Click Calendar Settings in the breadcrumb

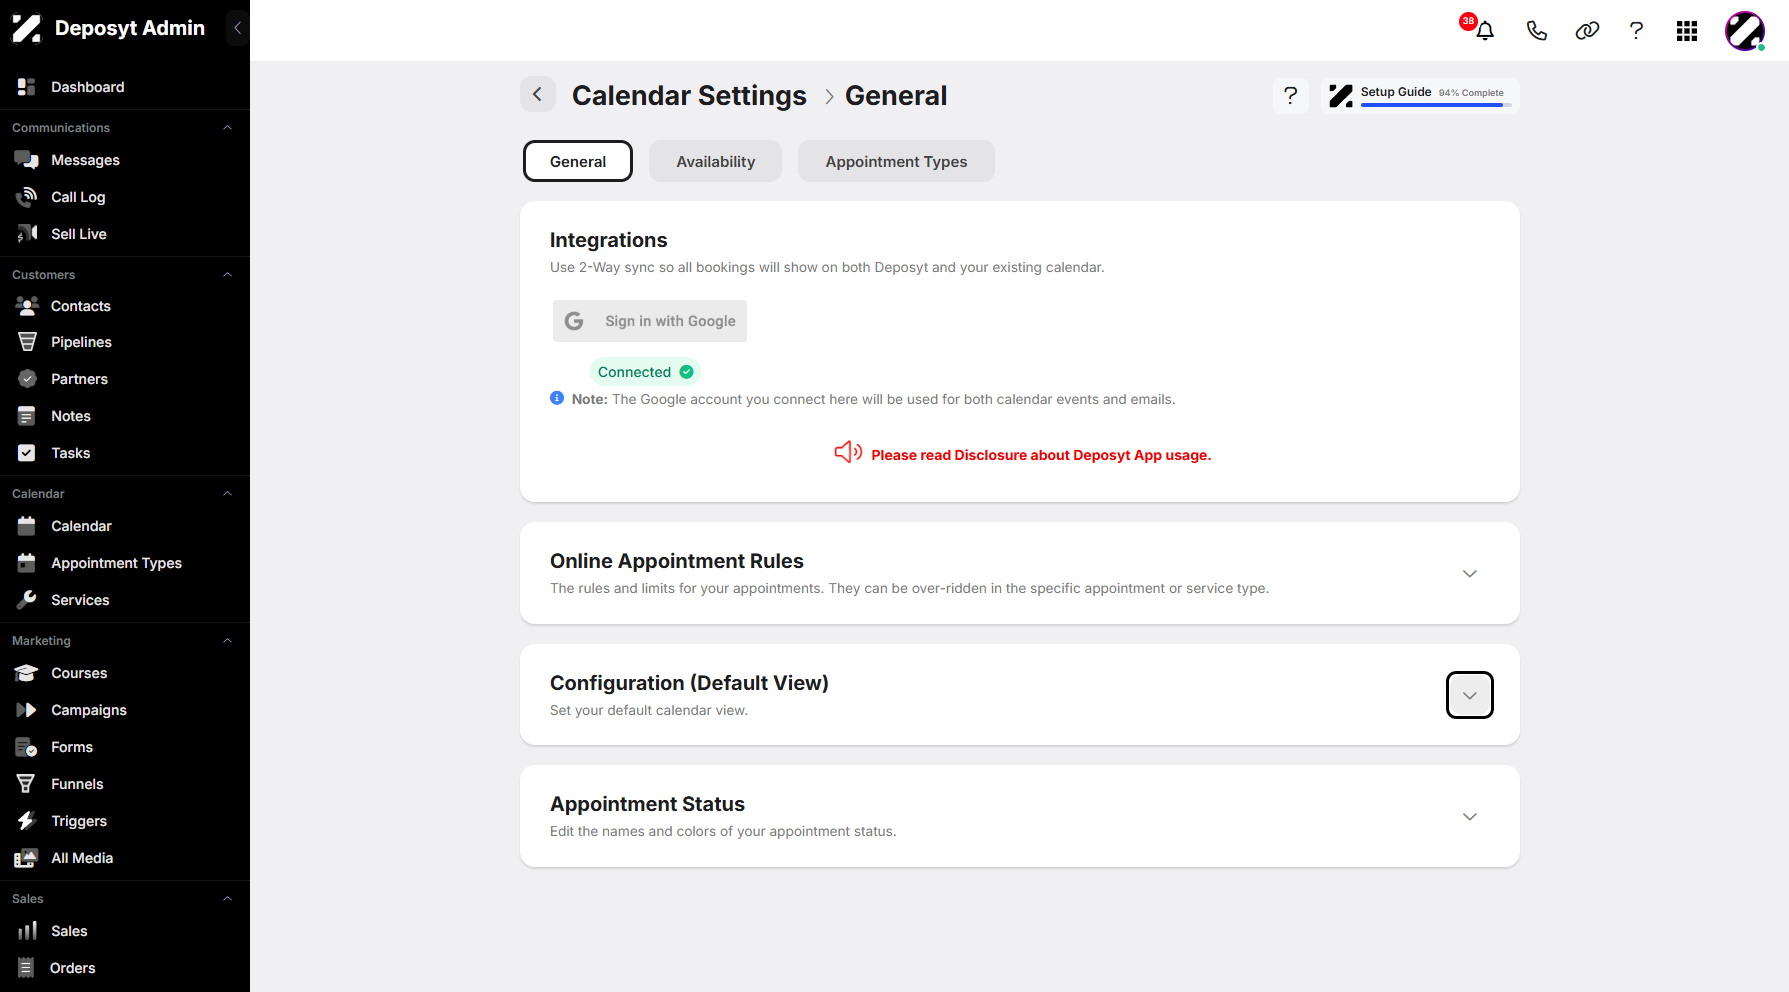pyautogui.click(x=689, y=96)
